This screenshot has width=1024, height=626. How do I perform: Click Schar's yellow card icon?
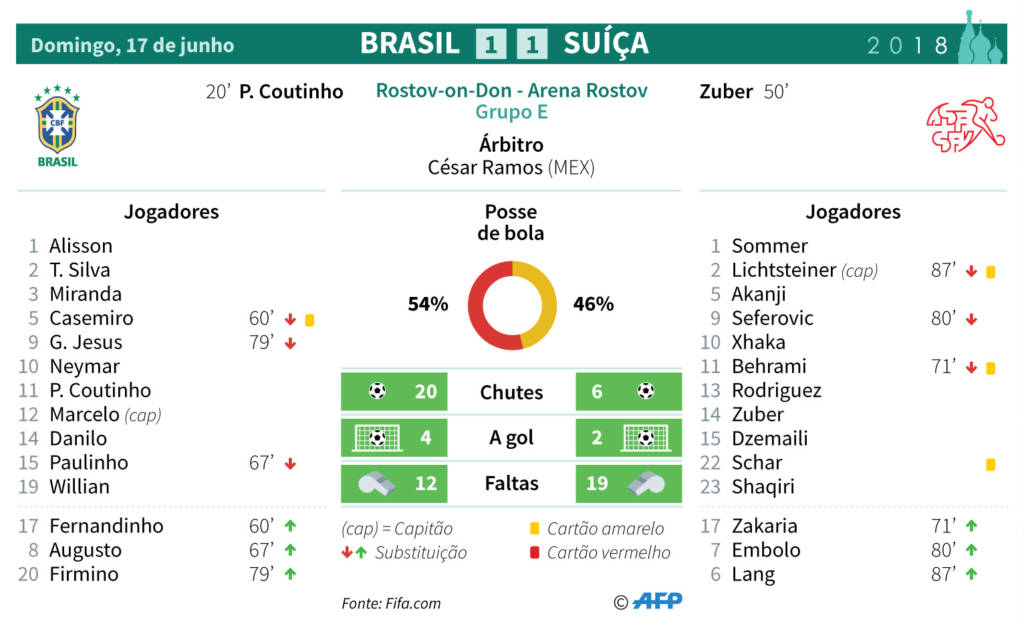(991, 464)
